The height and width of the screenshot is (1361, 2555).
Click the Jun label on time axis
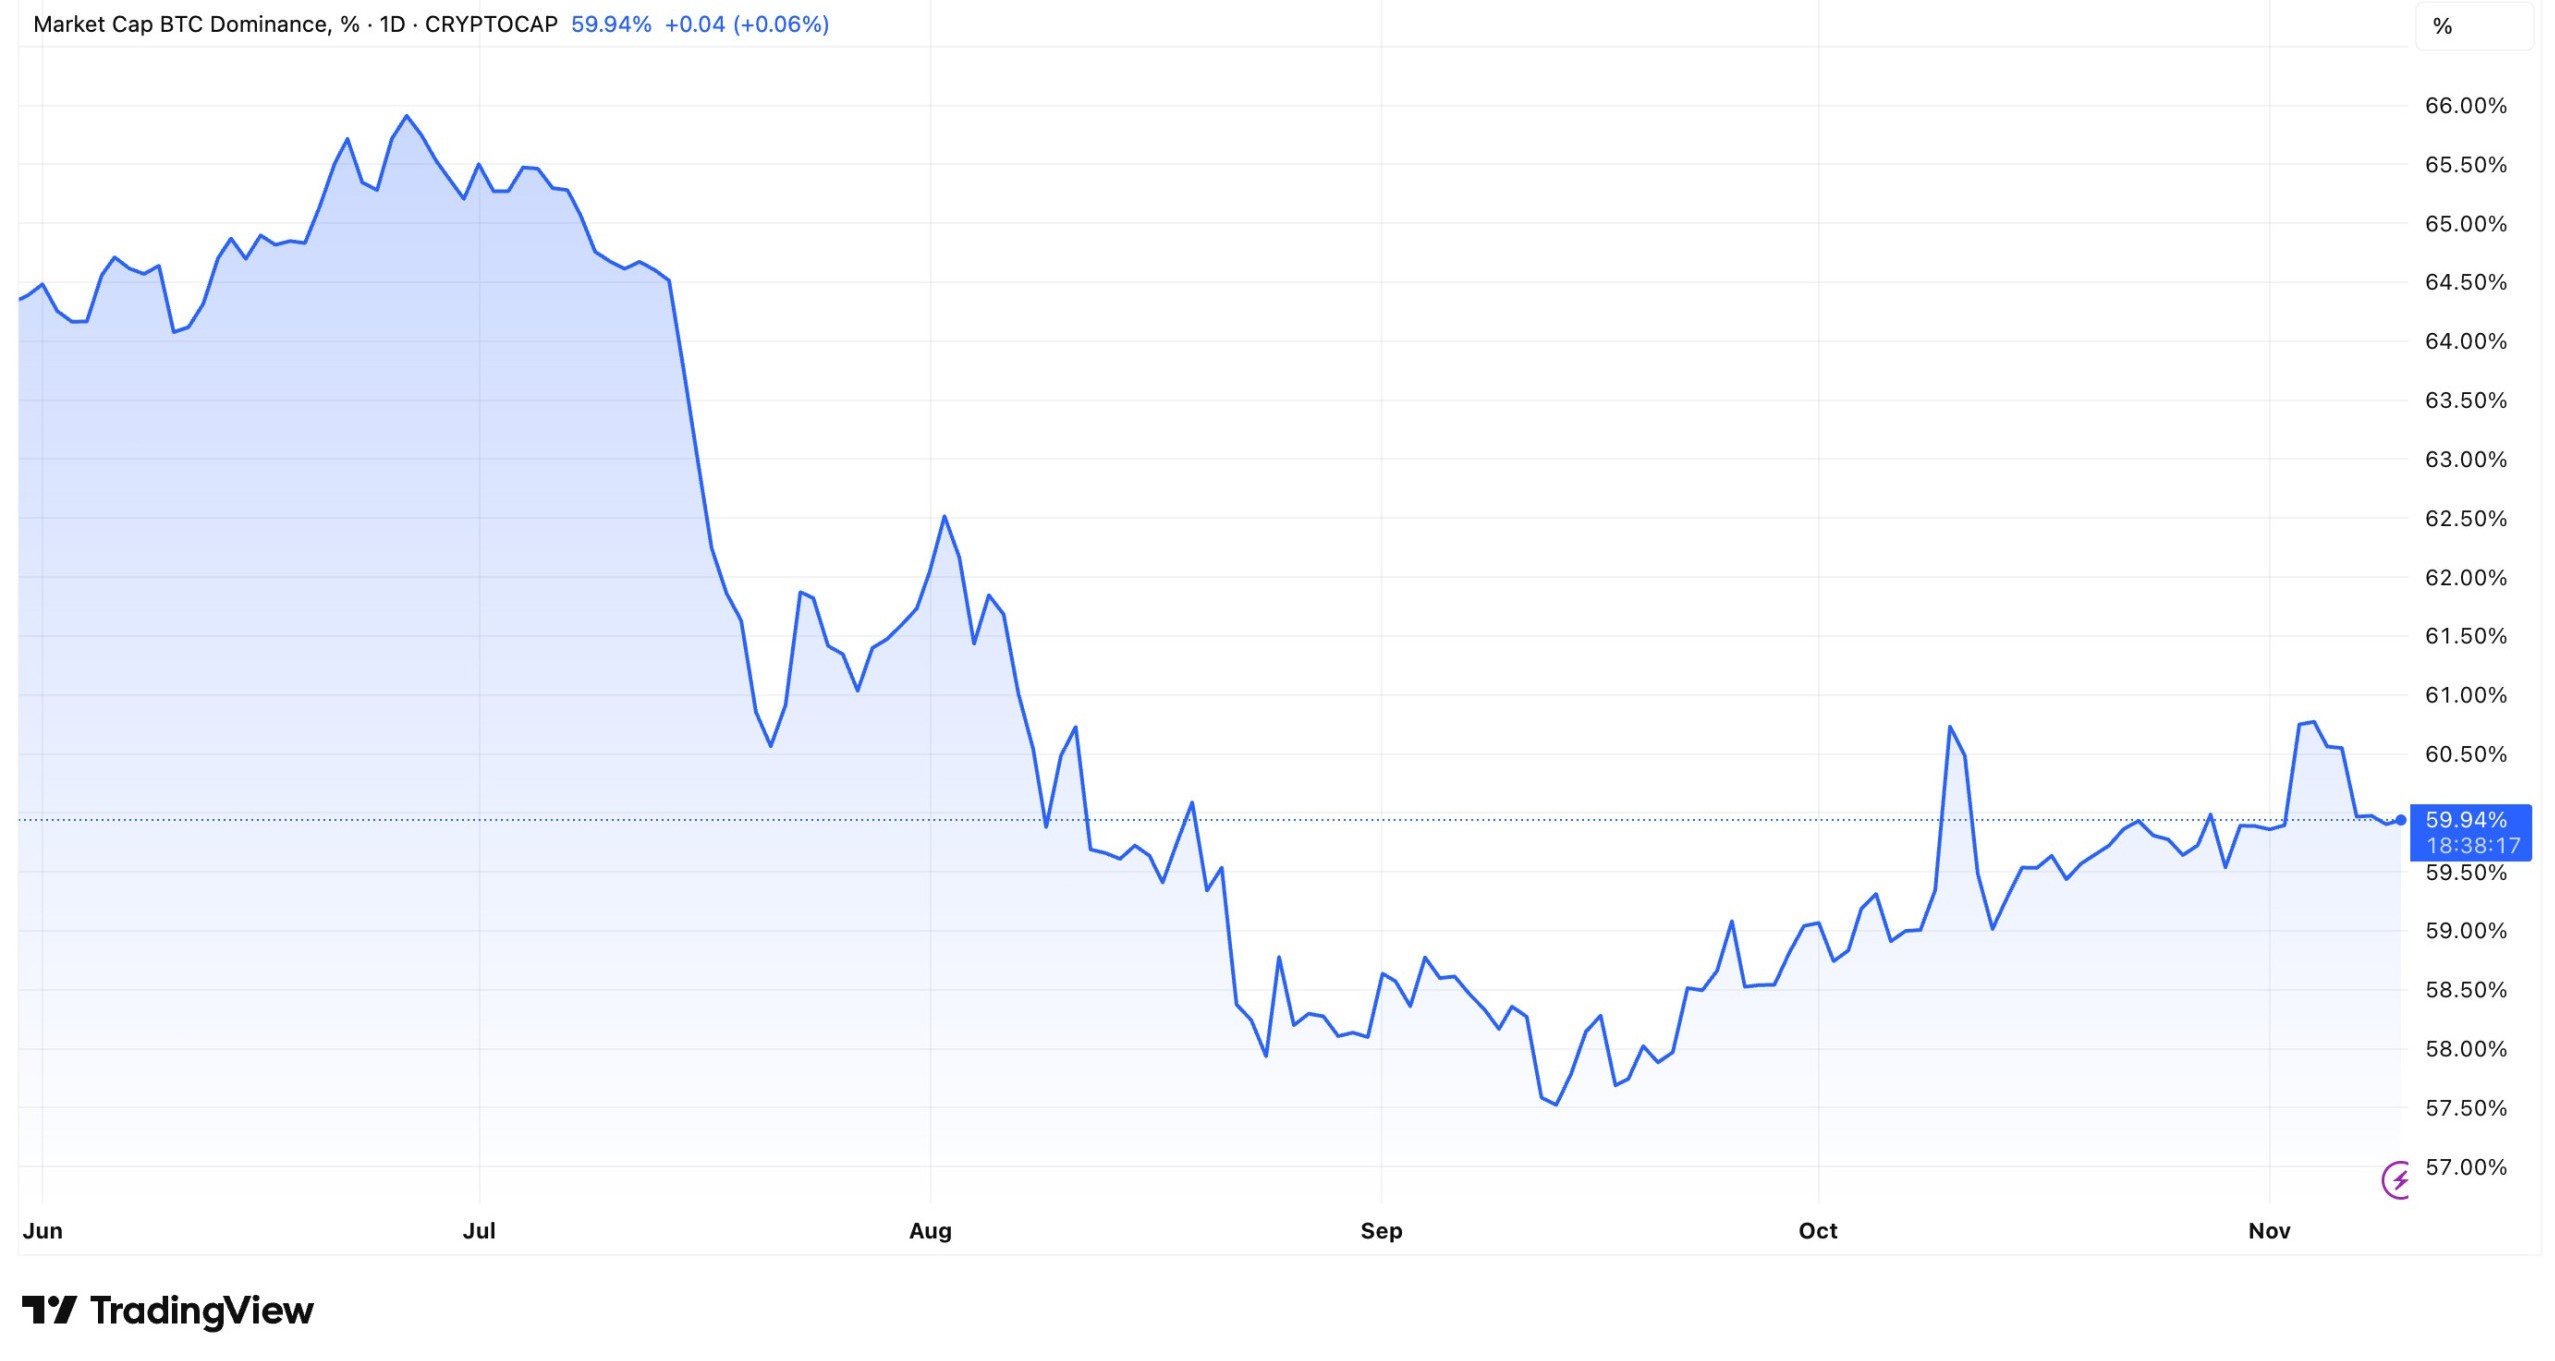click(x=43, y=1231)
